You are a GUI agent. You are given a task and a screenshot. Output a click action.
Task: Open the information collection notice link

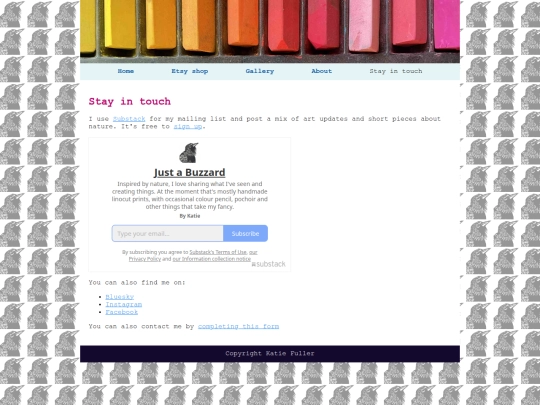pos(212,259)
